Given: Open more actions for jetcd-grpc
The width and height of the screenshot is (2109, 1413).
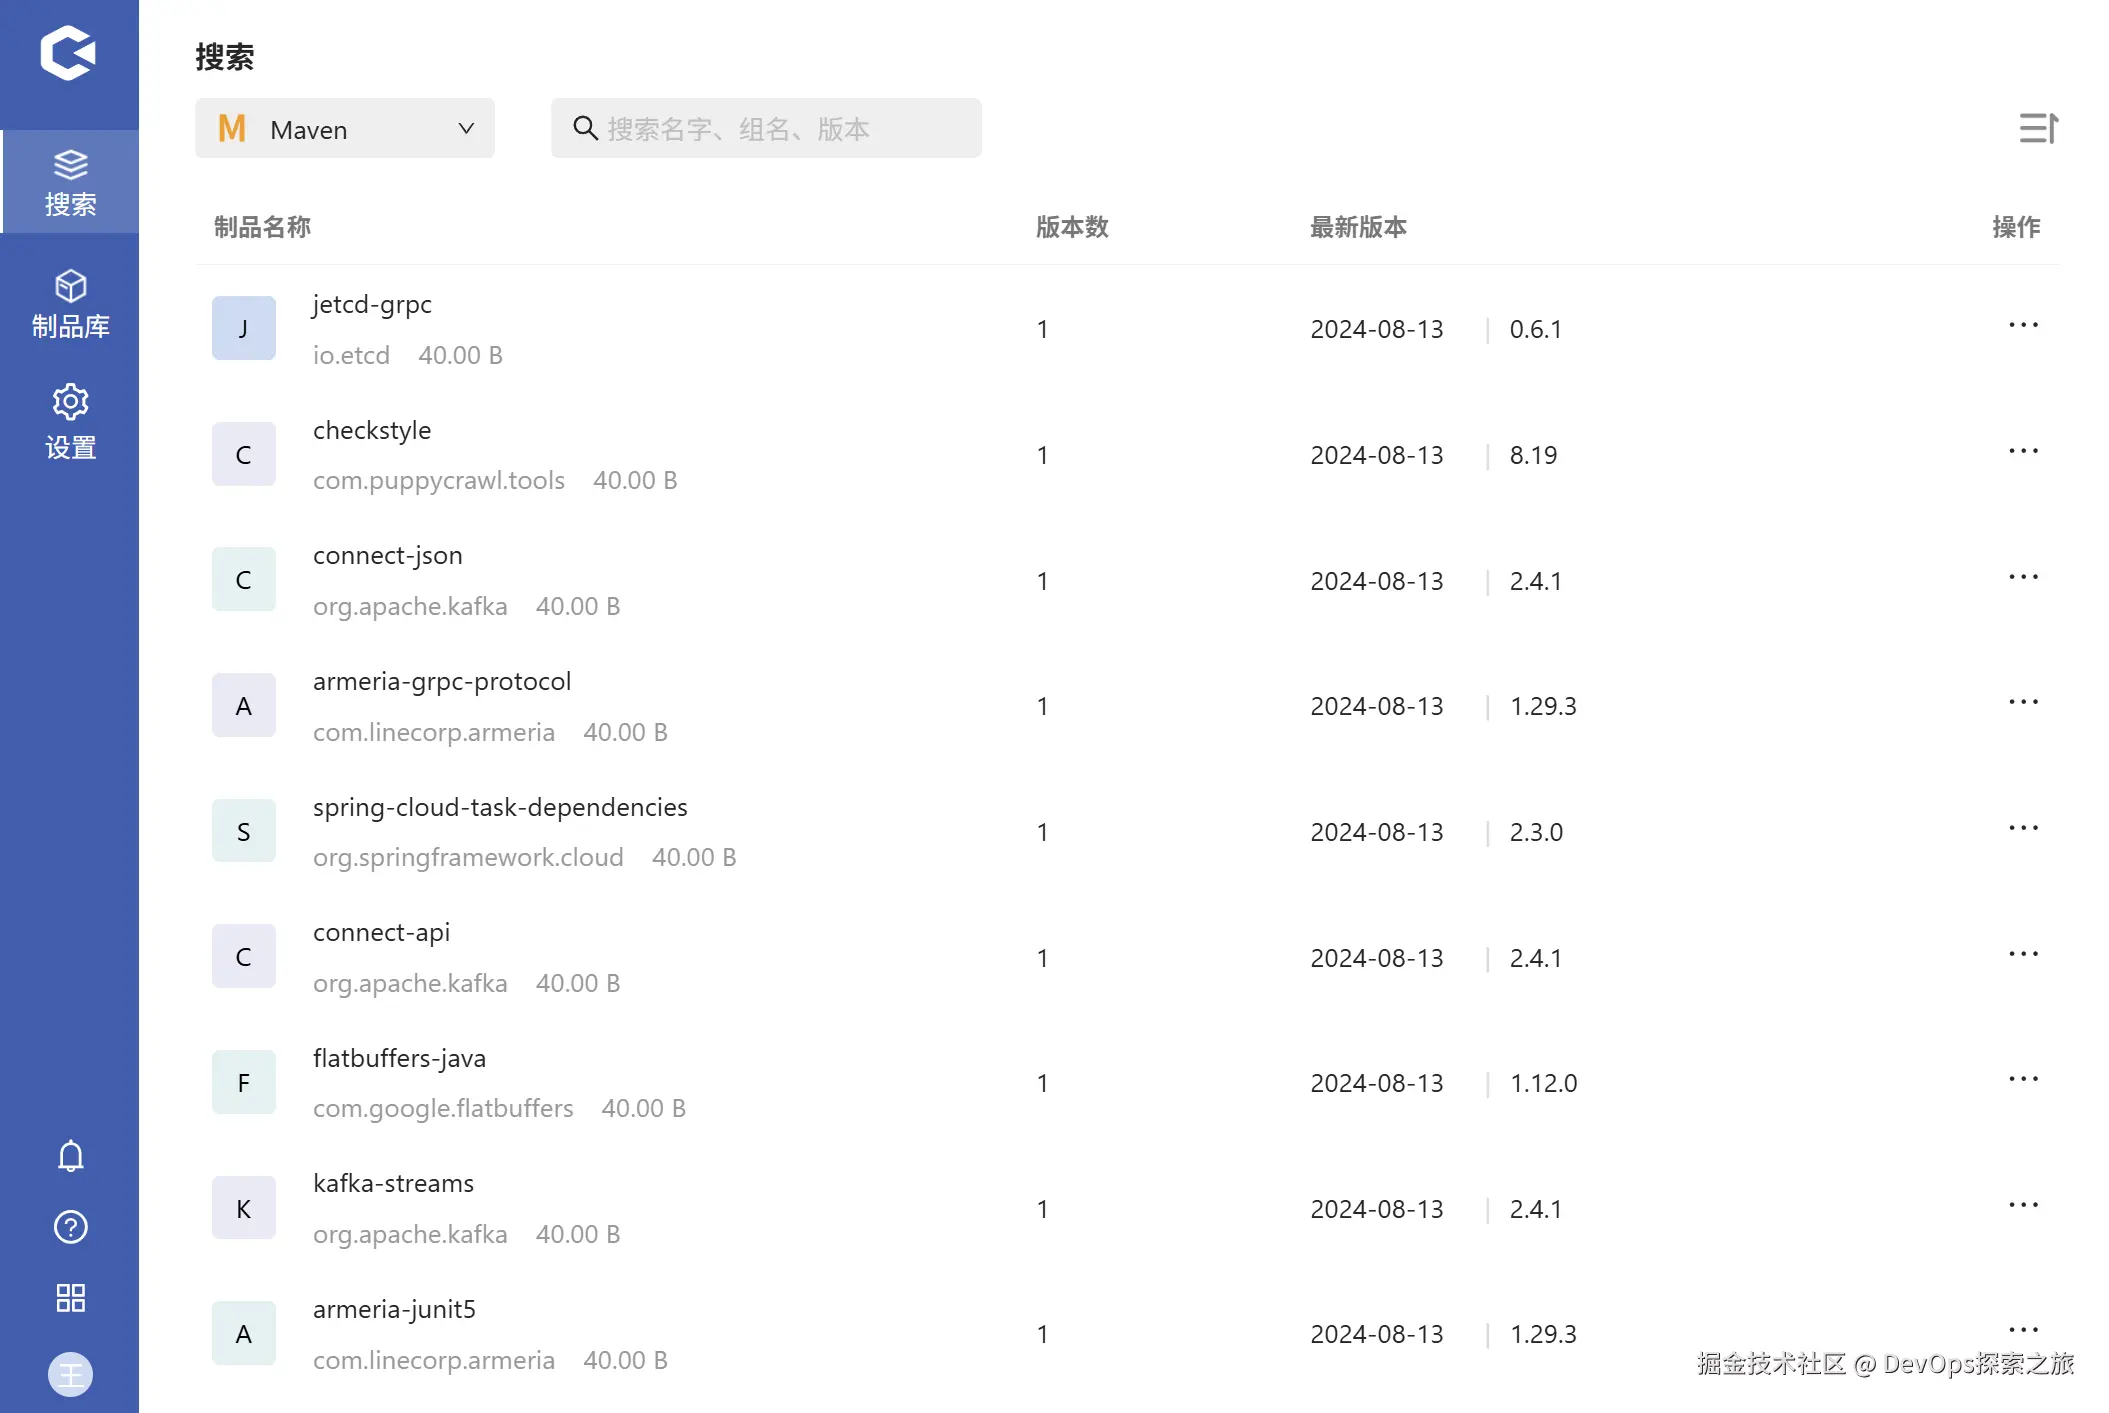Looking at the screenshot, I should pyautogui.click(x=2023, y=326).
